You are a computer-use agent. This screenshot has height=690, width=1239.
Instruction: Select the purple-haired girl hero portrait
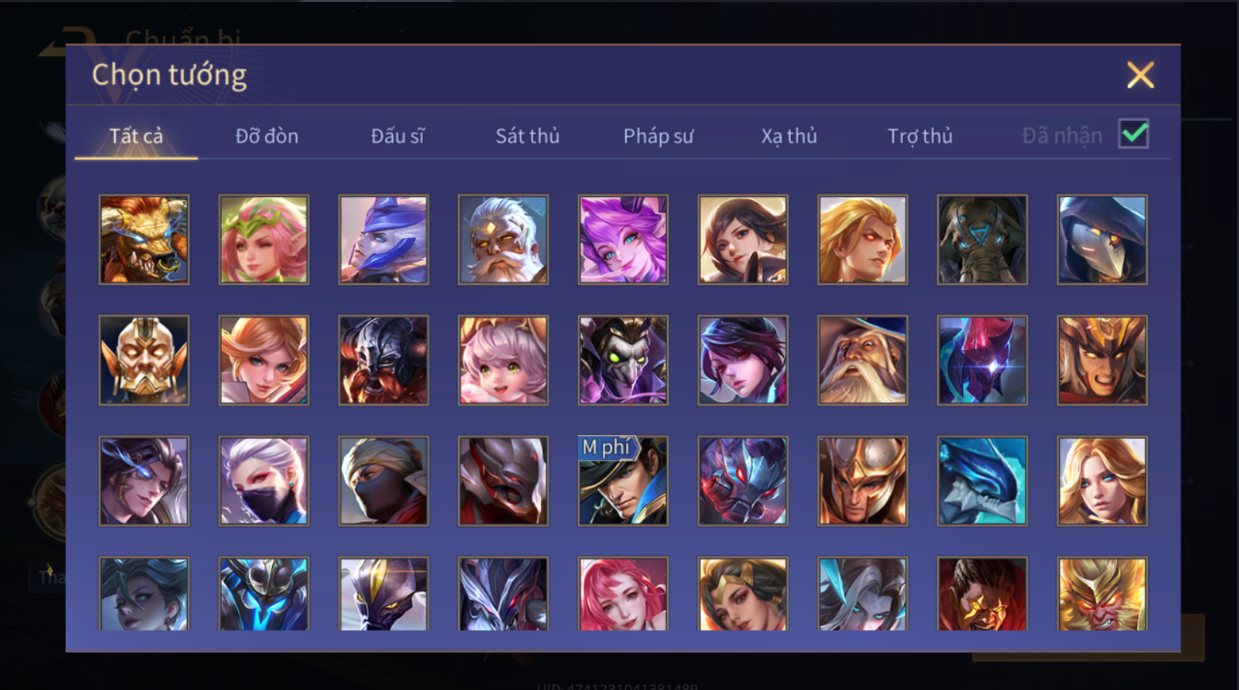(x=623, y=239)
